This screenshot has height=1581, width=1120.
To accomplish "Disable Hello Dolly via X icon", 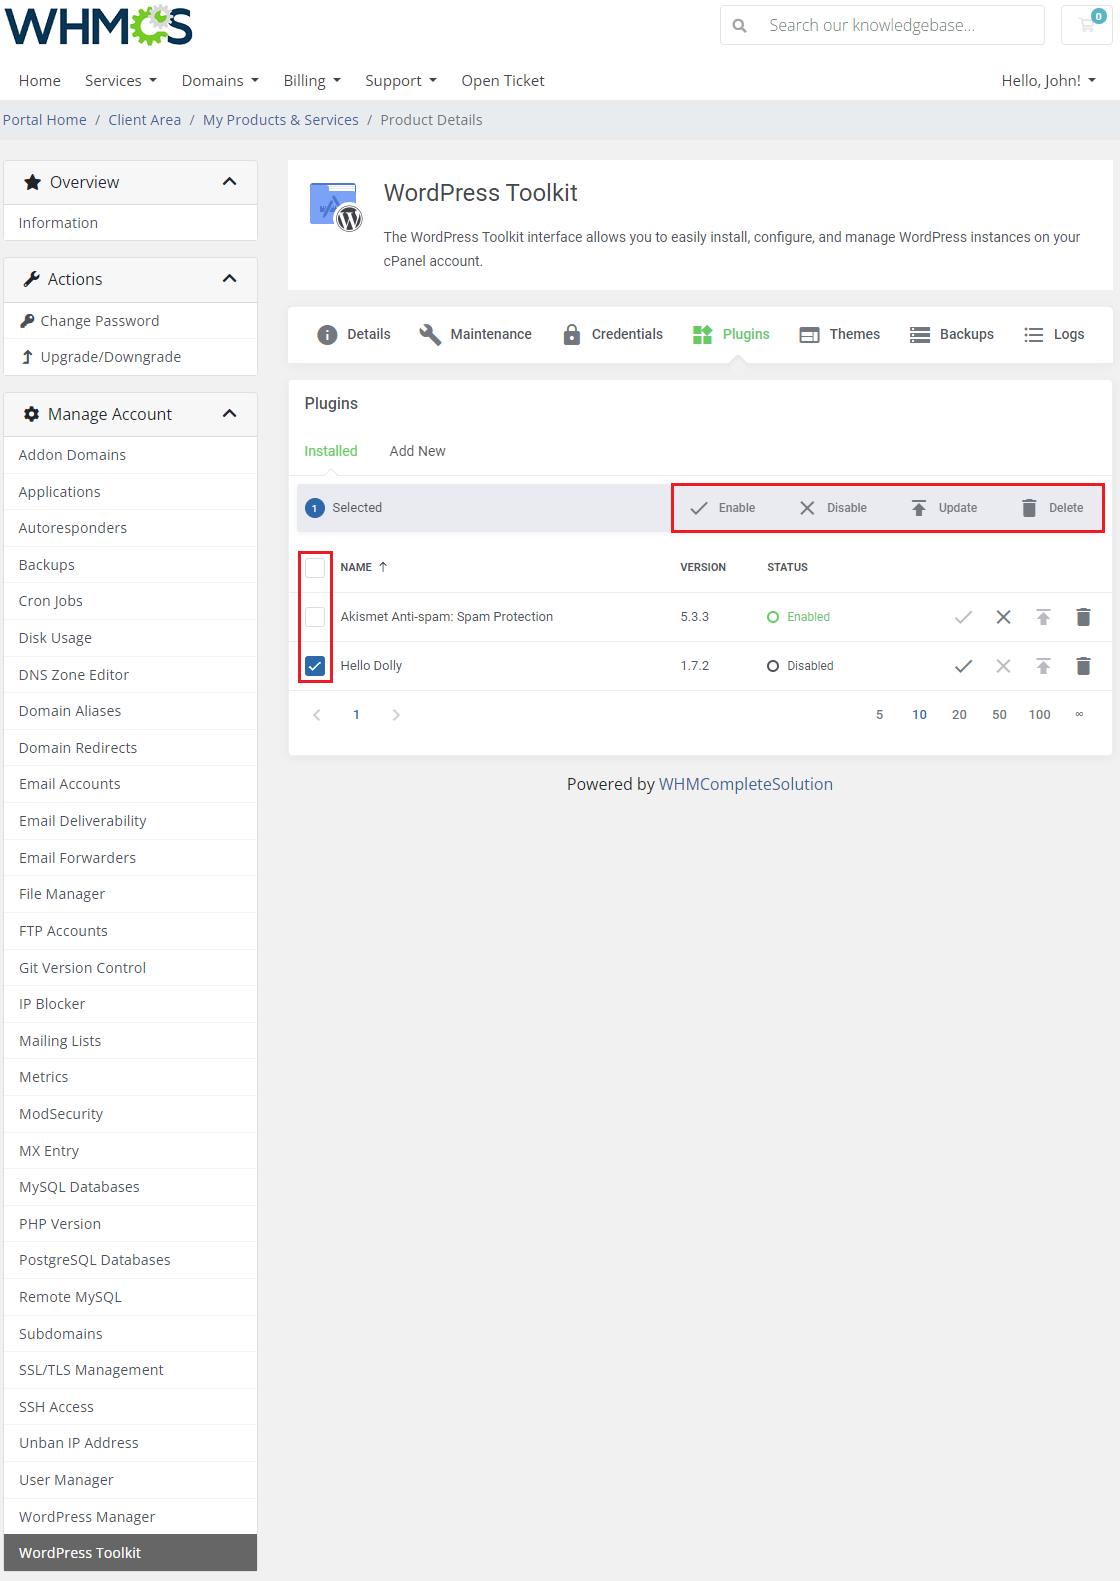I will click(1003, 666).
